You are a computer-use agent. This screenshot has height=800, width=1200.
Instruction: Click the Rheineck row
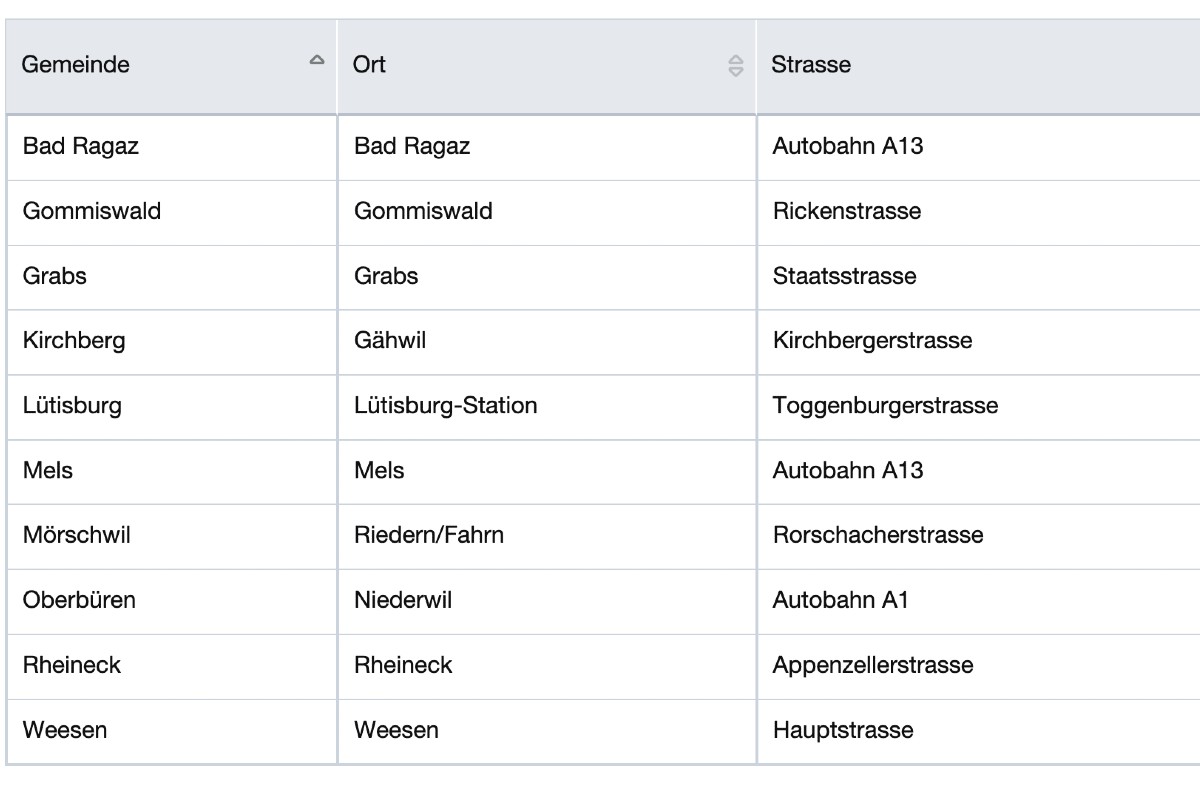pyautogui.click(x=71, y=665)
